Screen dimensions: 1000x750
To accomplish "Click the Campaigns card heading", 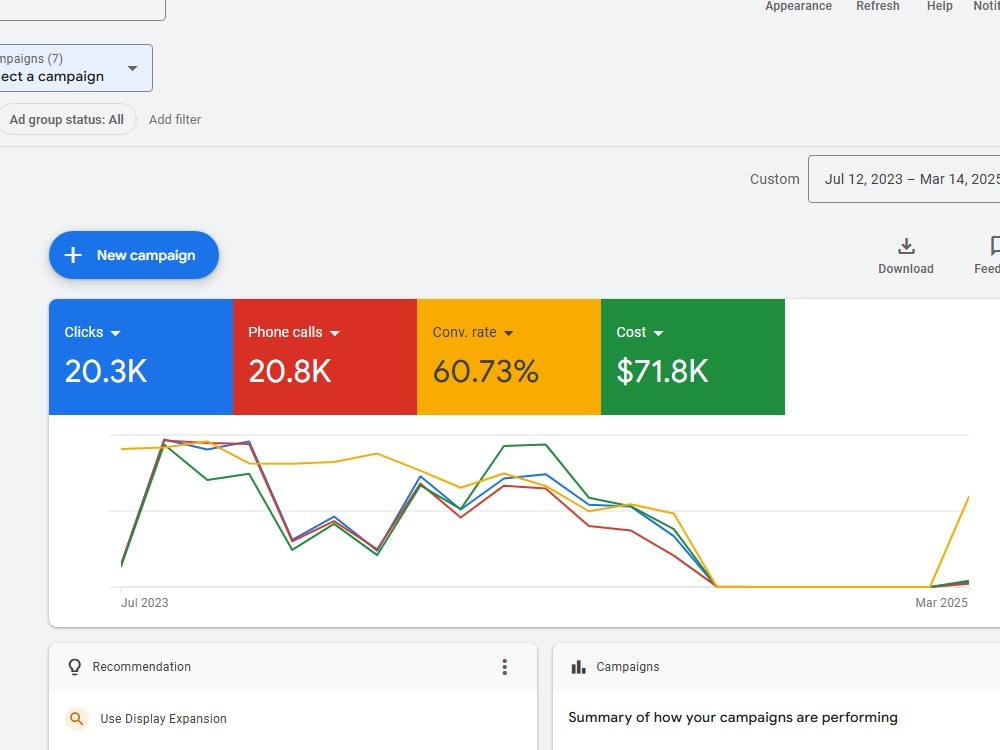I will tap(628, 666).
